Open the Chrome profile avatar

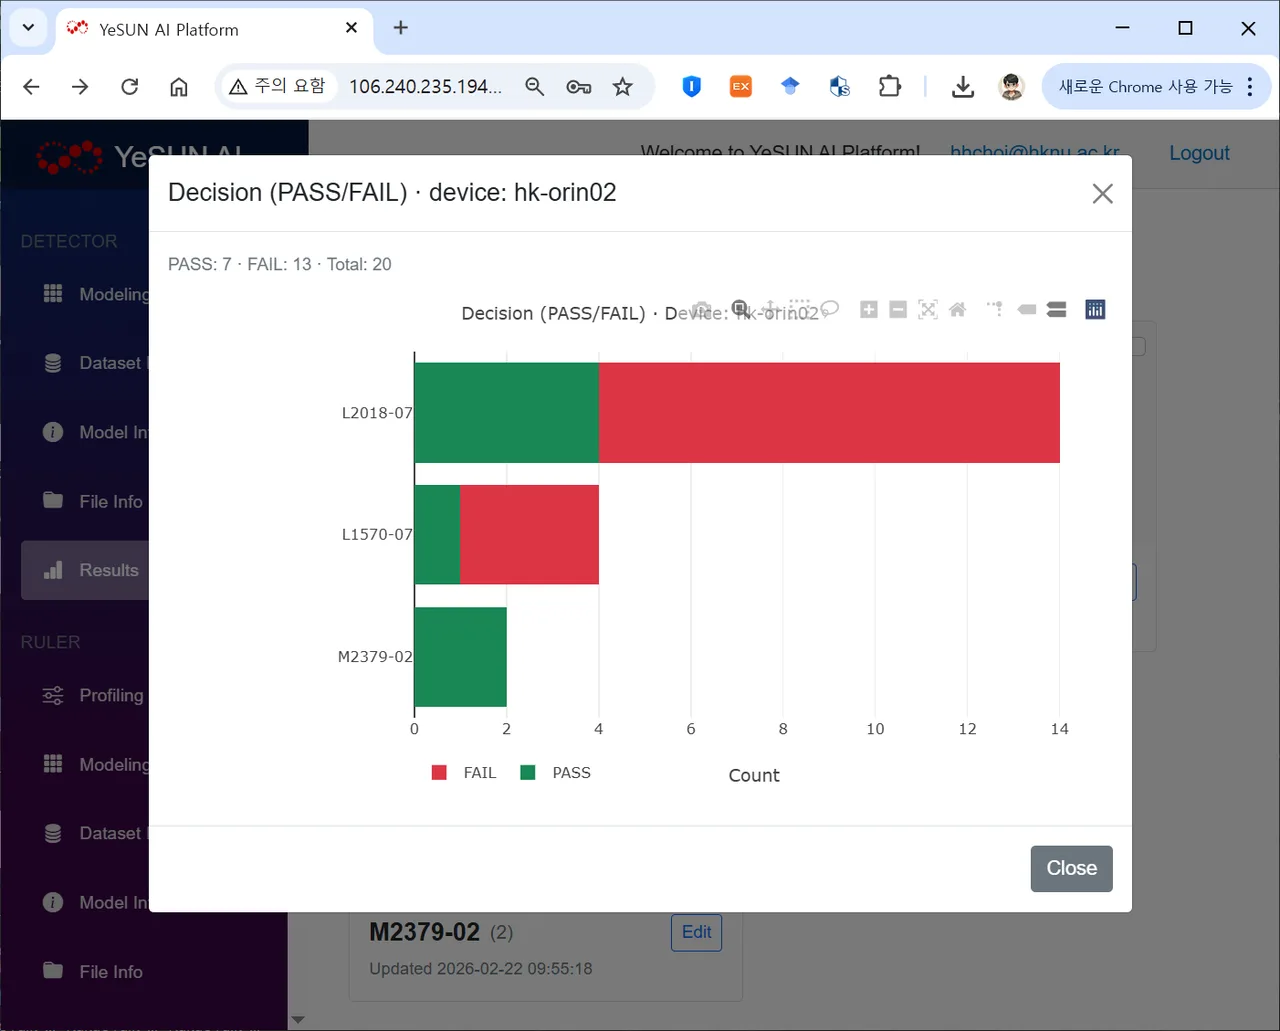(x=1012, y=87)
